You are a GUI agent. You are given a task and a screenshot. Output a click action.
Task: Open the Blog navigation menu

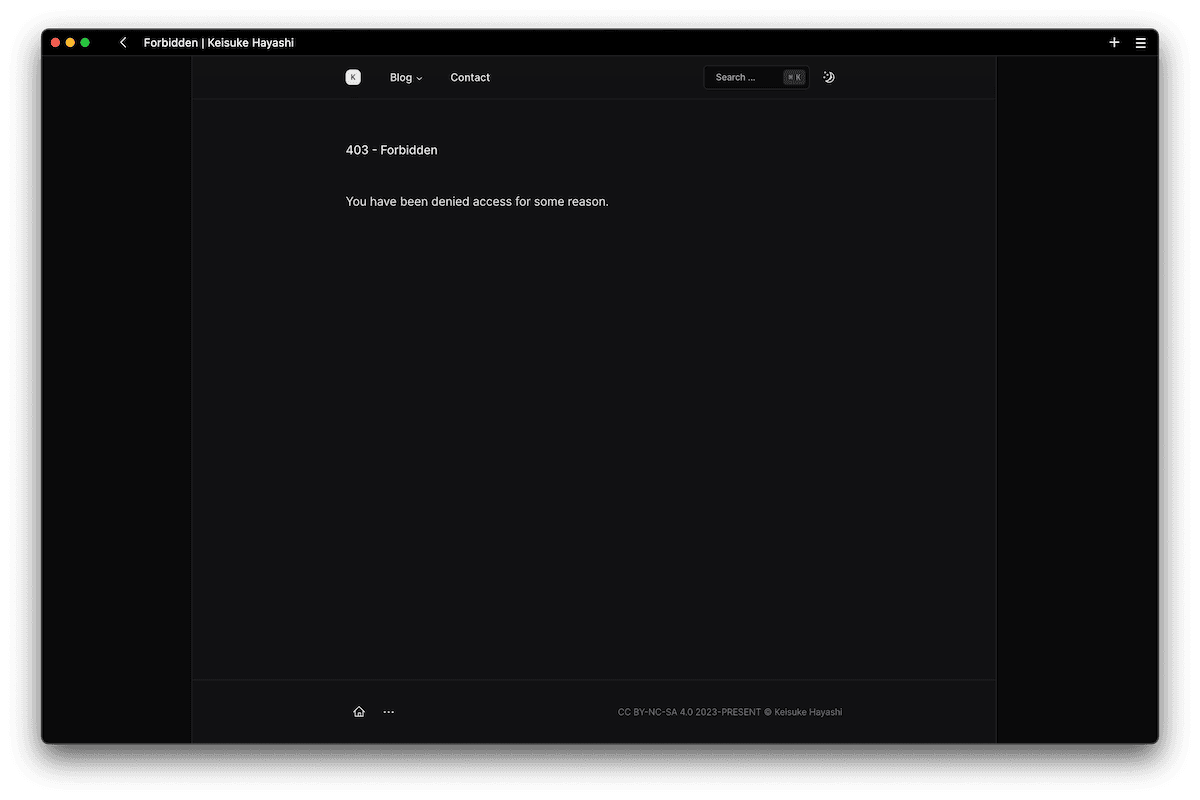click(401, 77)
